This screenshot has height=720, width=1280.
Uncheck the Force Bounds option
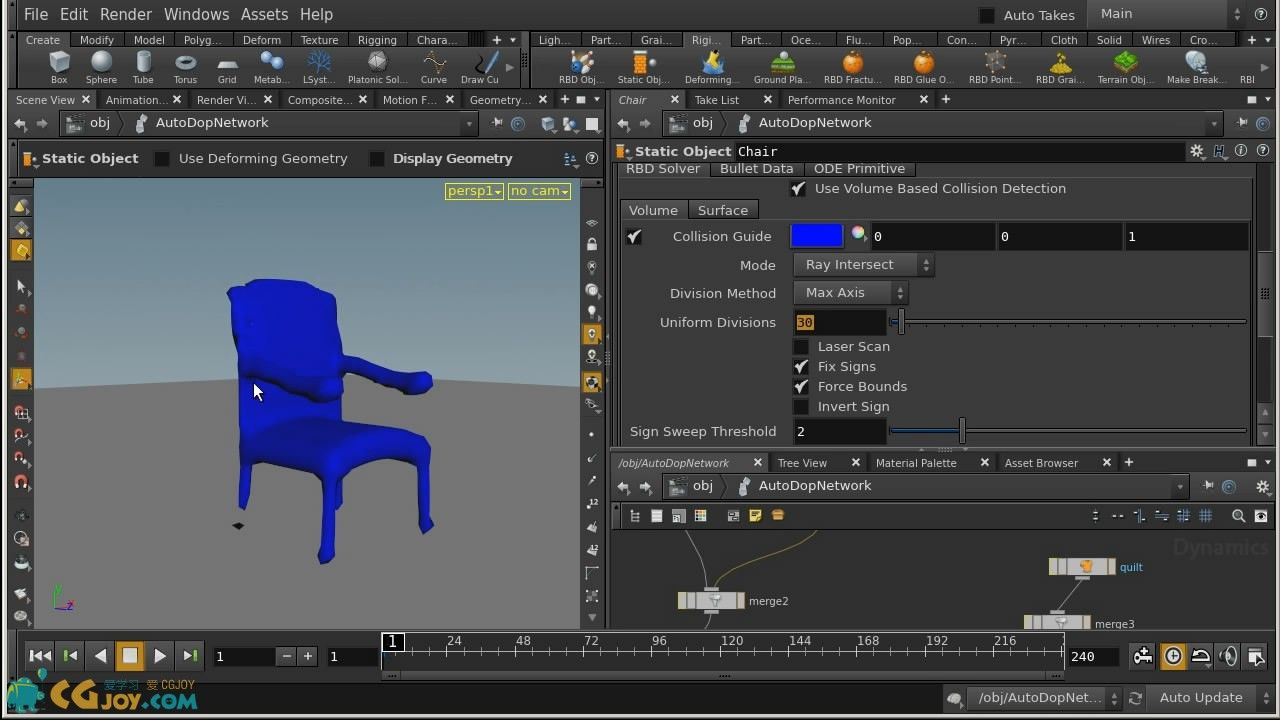tap(801, 387)
